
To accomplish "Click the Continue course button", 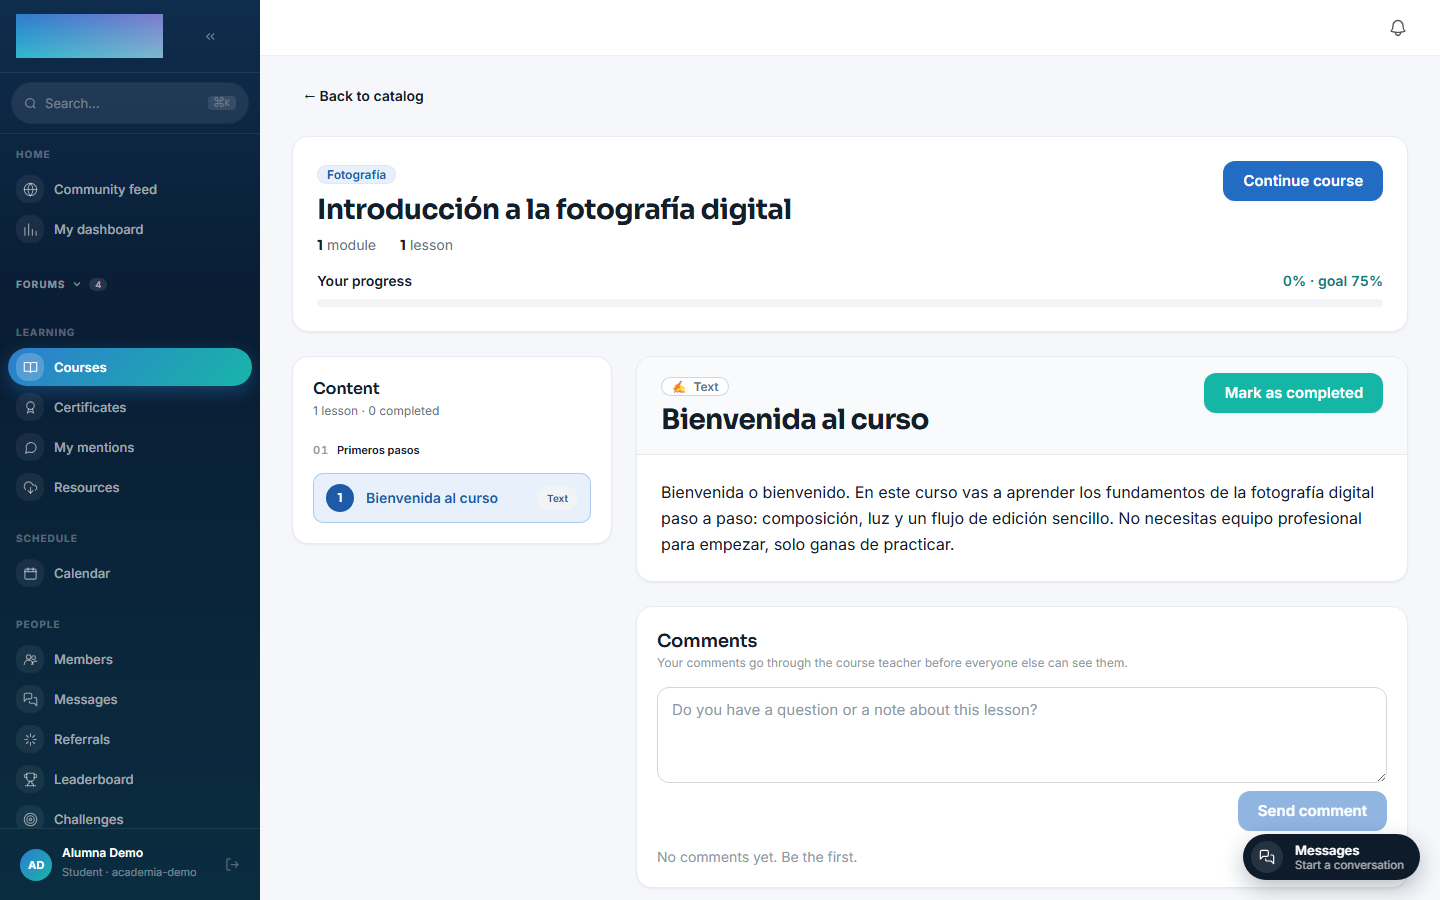I will click(1303, 181).
